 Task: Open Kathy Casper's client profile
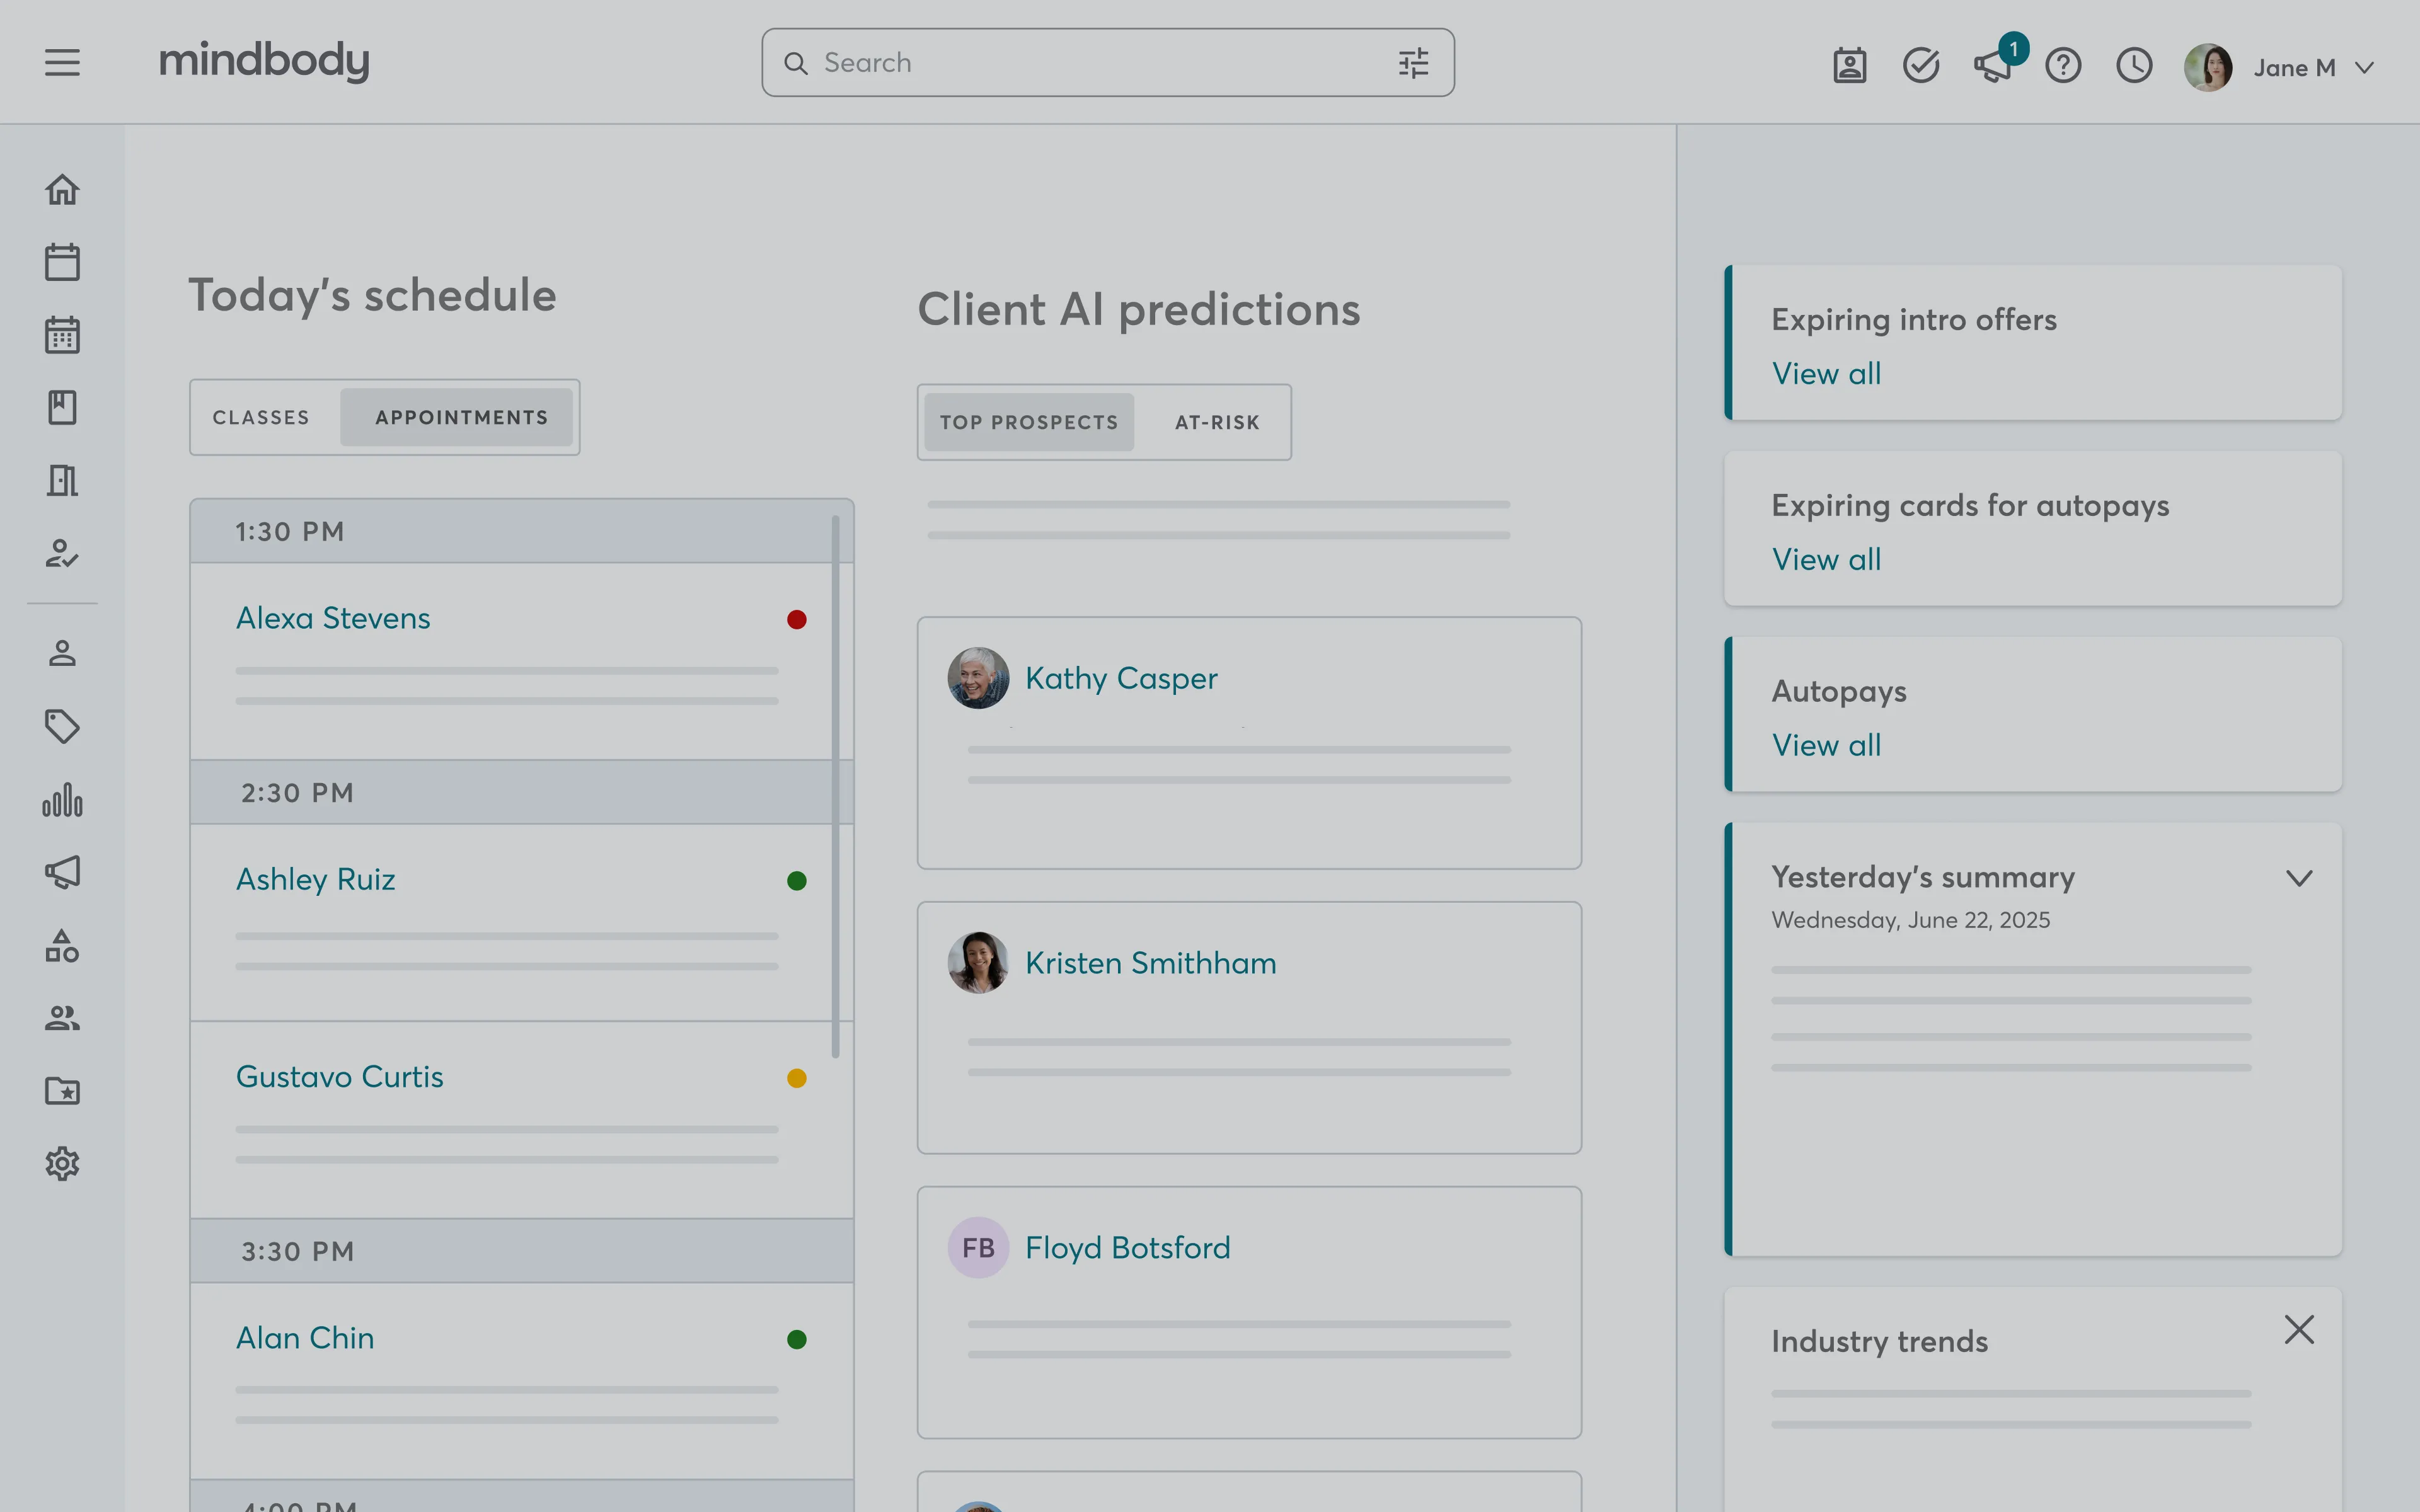(x=1120, y=678)
